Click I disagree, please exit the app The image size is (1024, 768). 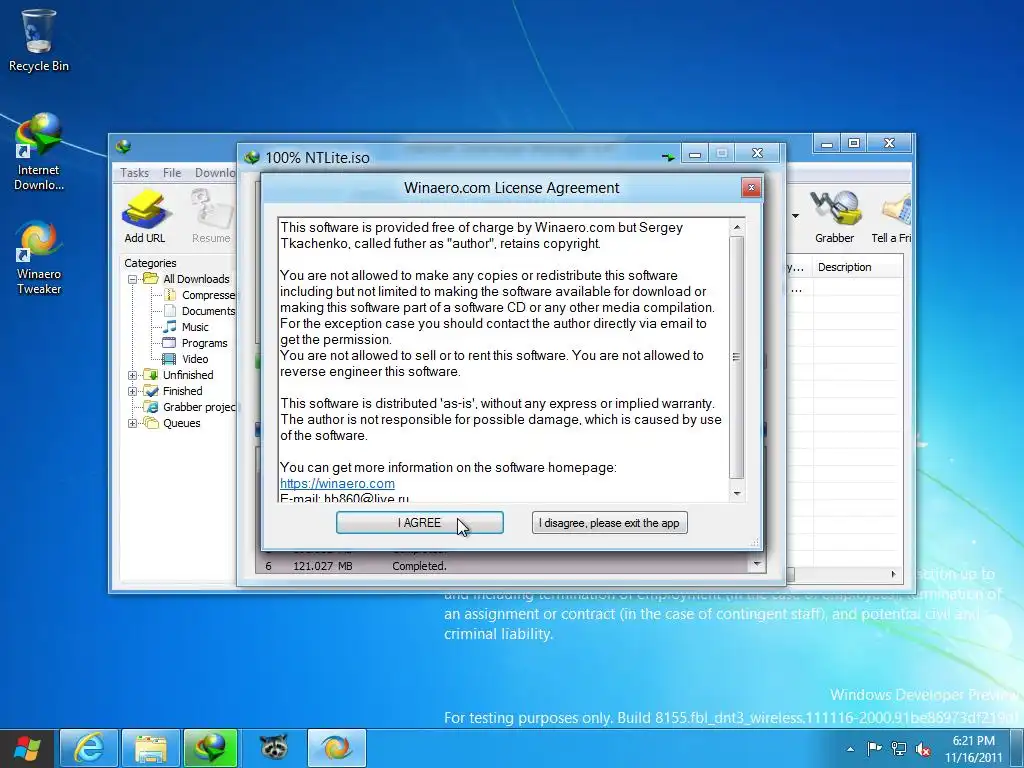(609, 522)
